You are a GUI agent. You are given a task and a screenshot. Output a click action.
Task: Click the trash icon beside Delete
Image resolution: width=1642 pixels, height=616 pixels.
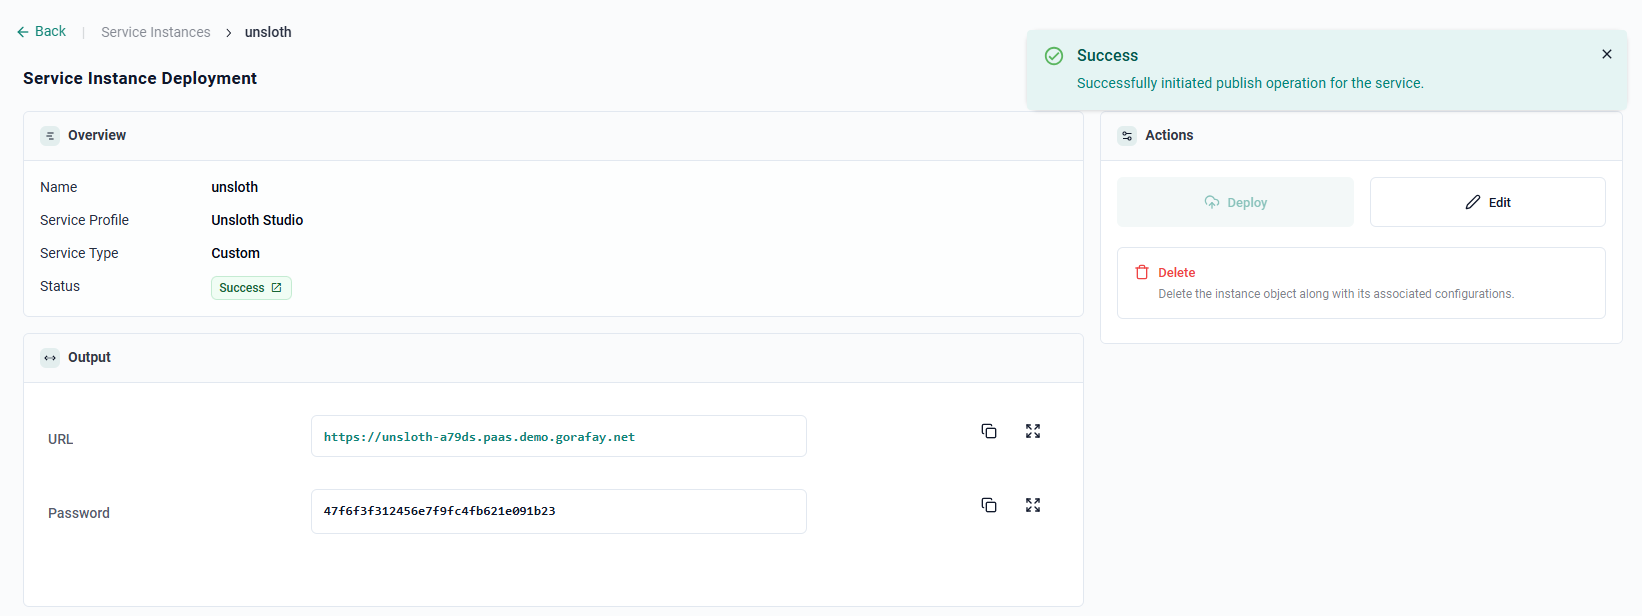click(x=1142, y=272)
